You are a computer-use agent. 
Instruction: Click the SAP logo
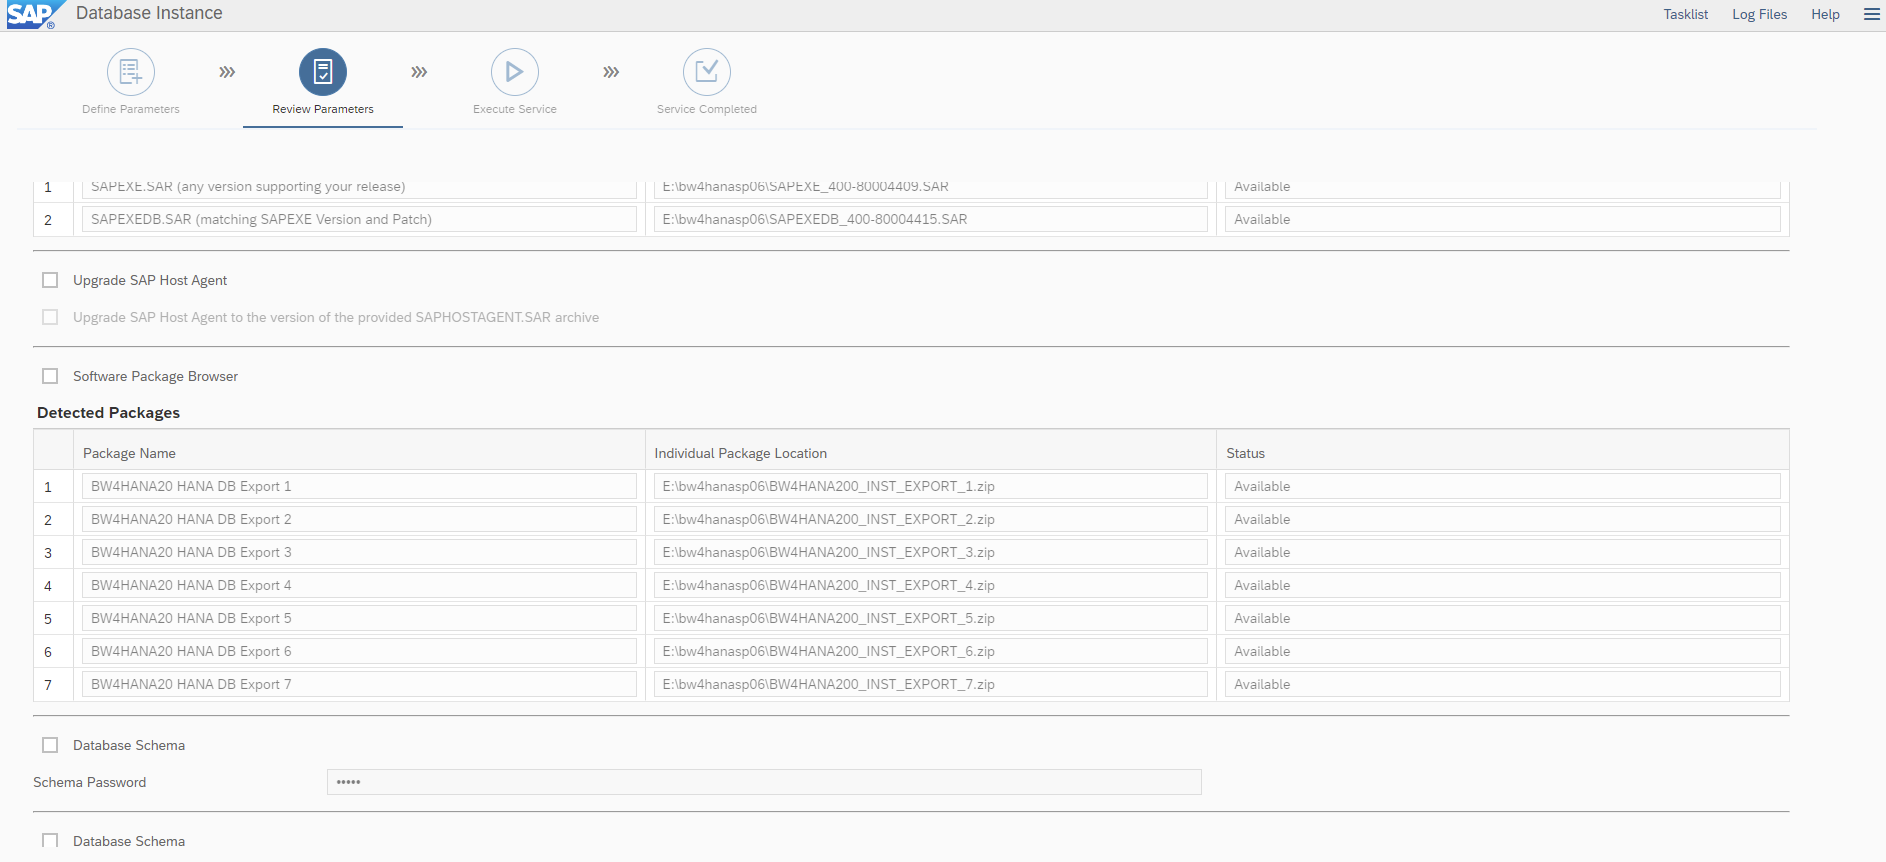tap(34, 14)
